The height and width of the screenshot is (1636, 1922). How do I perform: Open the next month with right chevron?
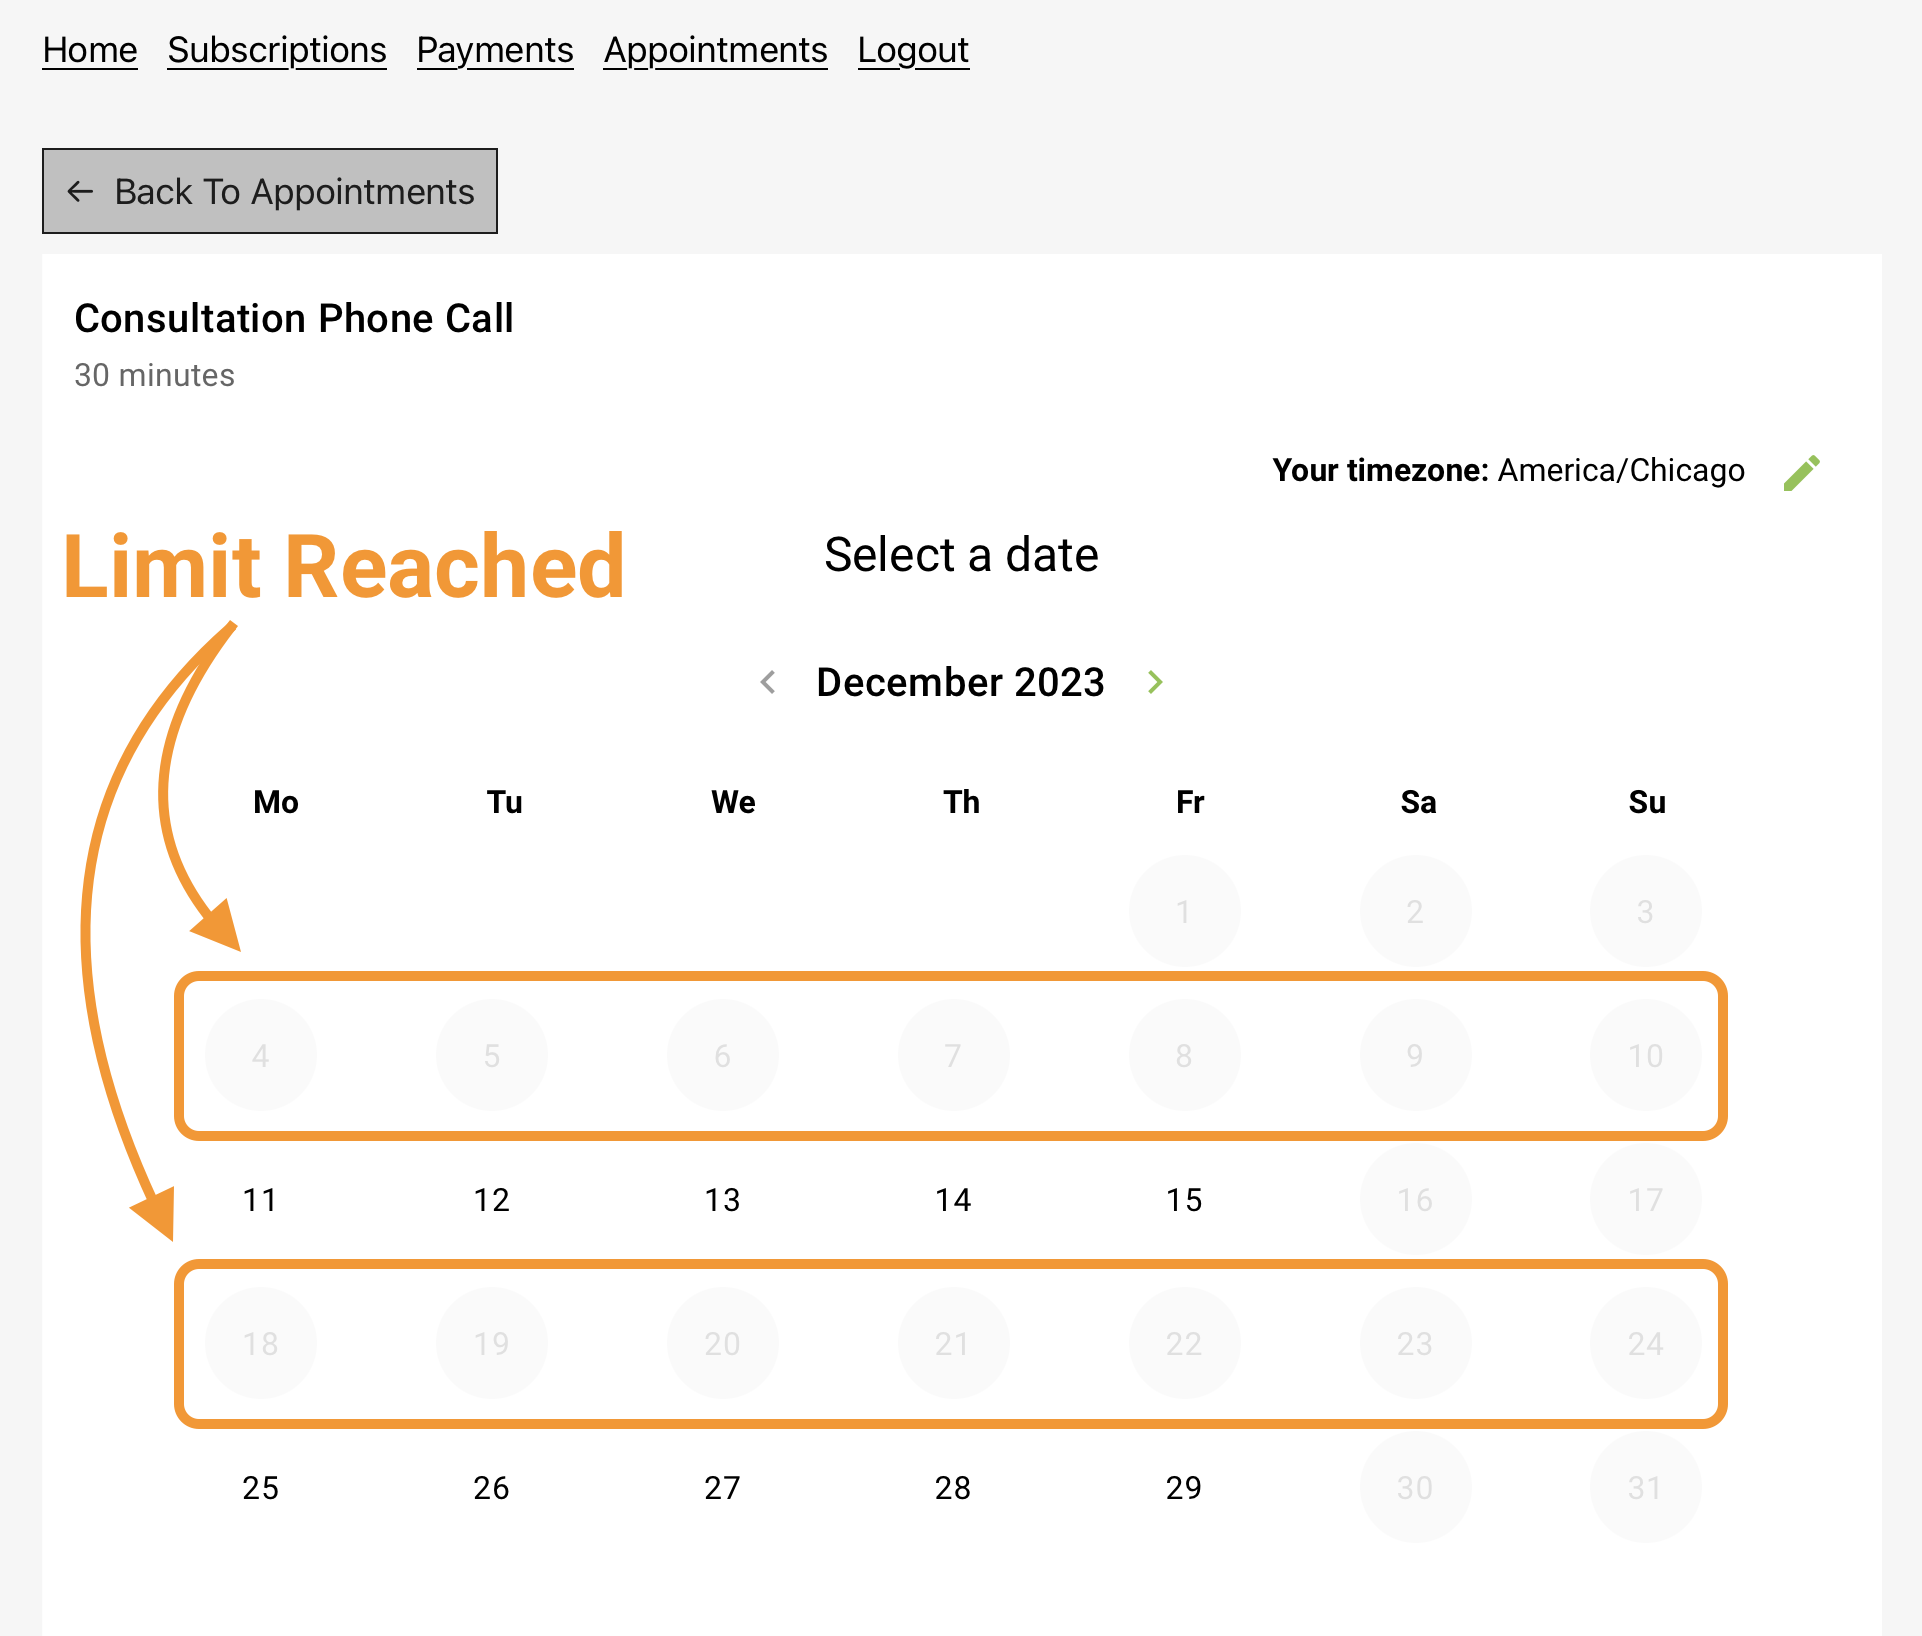(x=1155, y=682)
